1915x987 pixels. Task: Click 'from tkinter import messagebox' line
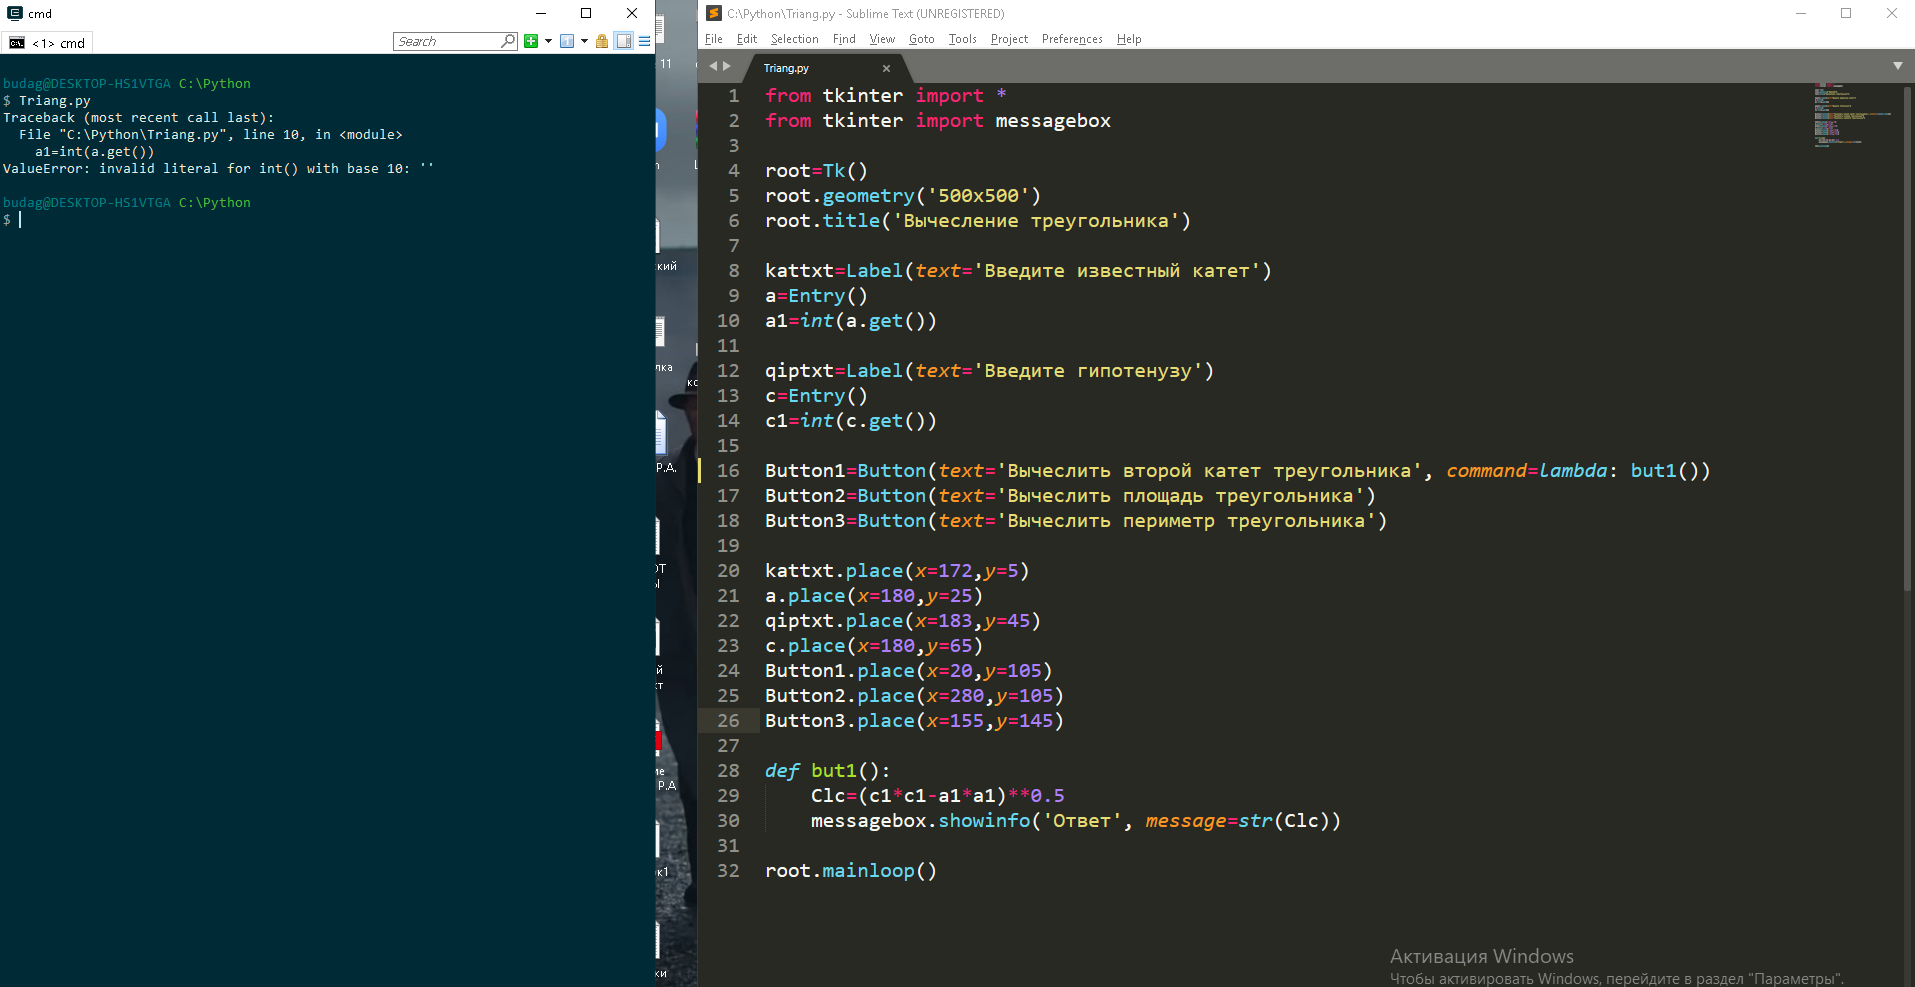coord(938,121)
